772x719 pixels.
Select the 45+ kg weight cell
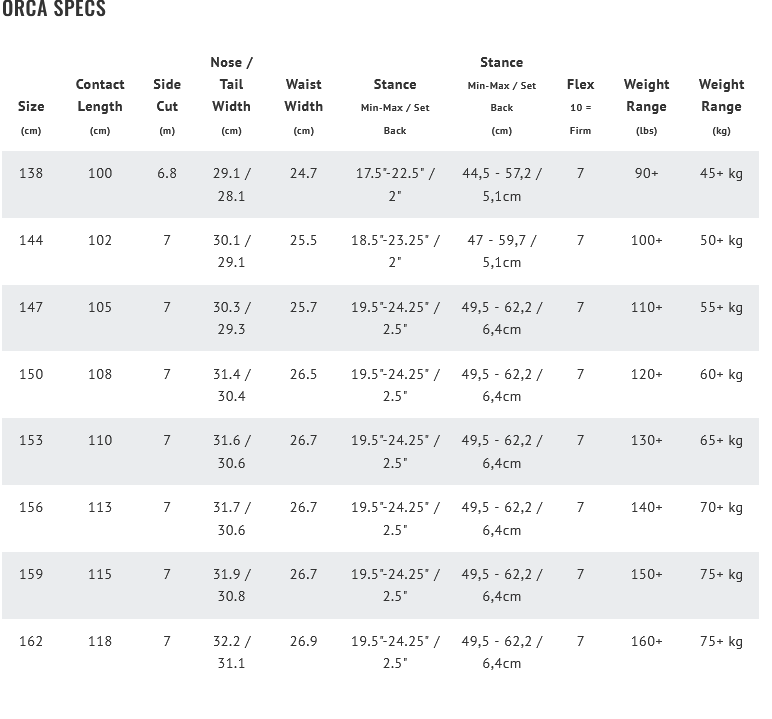pos(721,173)
